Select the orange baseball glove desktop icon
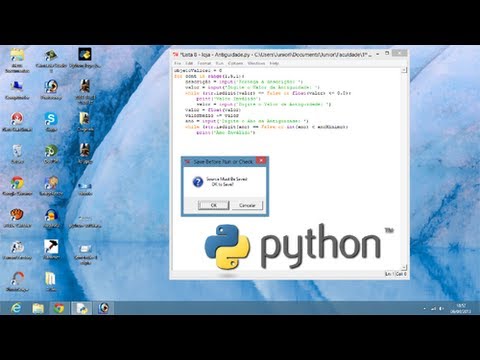 pos(17,218)
